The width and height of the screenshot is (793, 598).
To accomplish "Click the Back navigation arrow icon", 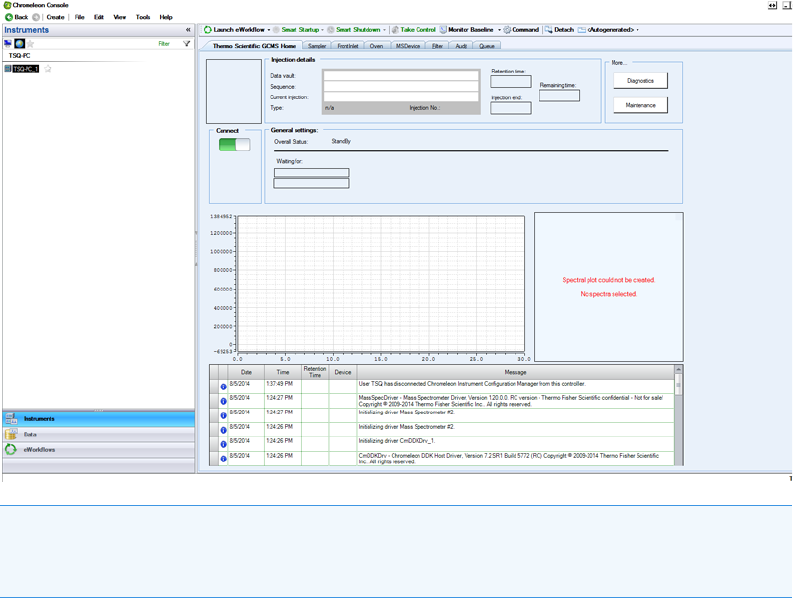I will click(9, 17).
